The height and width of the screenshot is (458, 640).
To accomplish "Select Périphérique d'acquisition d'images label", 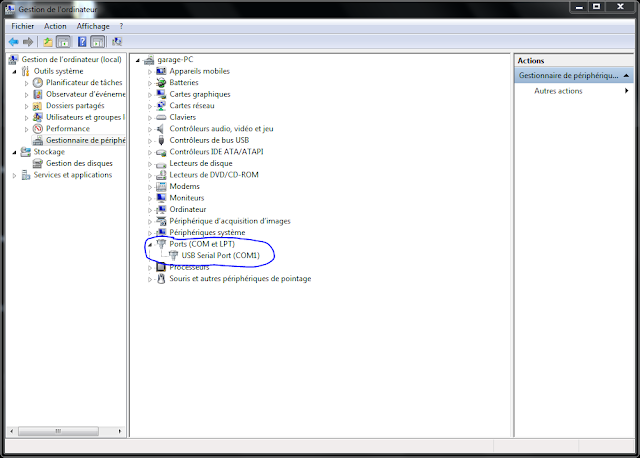I will [230, 221].
